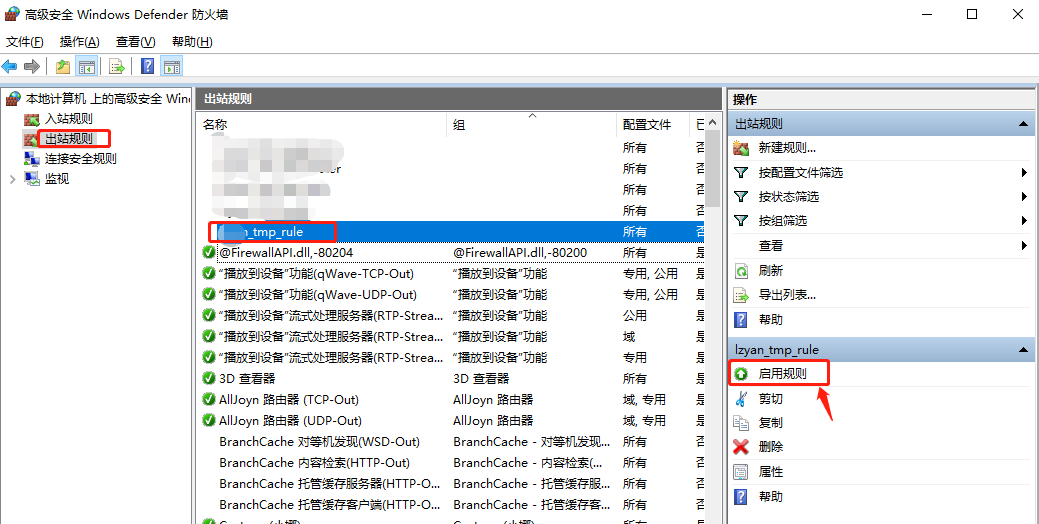Click 删除 with the red X icon
The height and width of the screenshot is (524, 1039).
click(x=771, y=447)
